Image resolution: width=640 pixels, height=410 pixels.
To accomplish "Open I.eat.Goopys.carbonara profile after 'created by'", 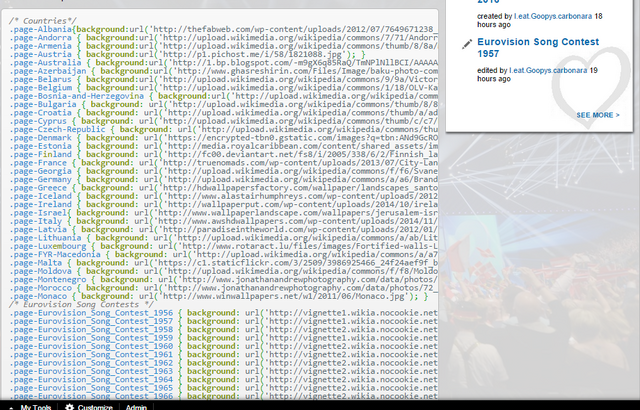I will point(553,16).
